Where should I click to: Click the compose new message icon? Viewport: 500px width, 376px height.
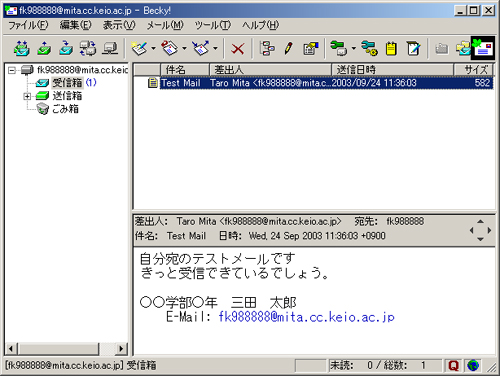139,48
